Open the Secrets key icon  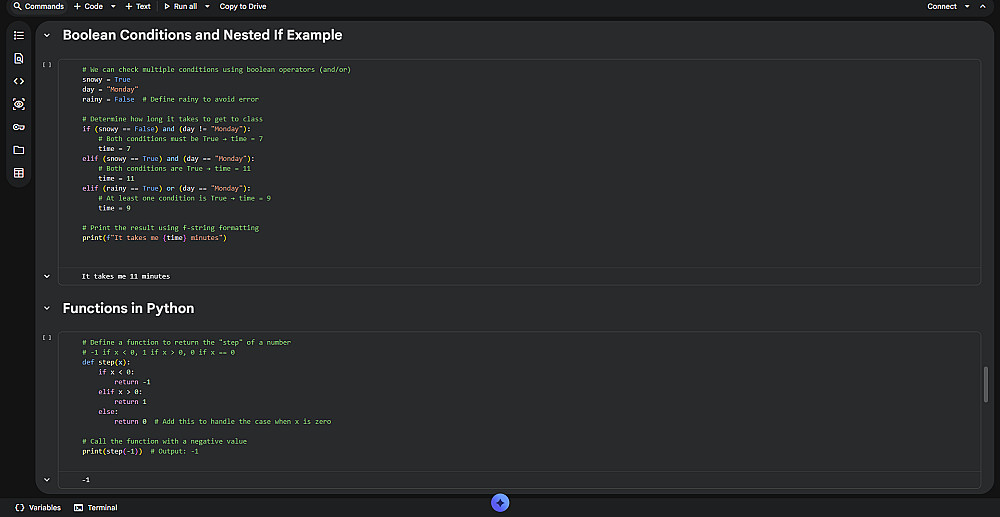[18, 127]
